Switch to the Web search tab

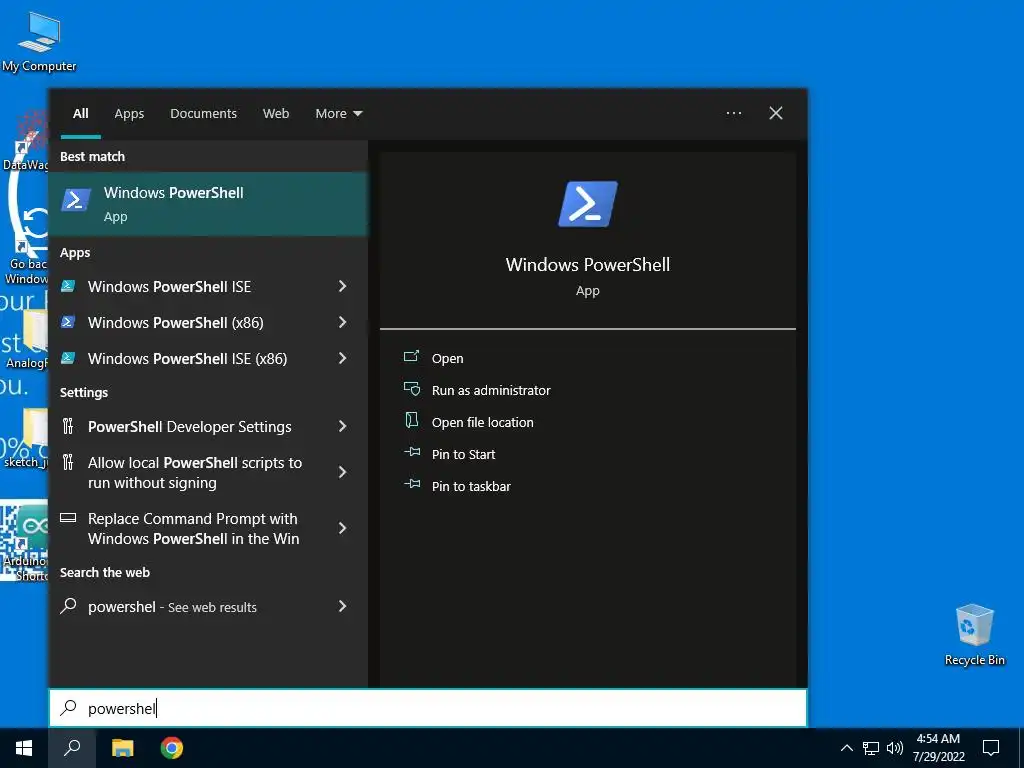tap(276, 114)
